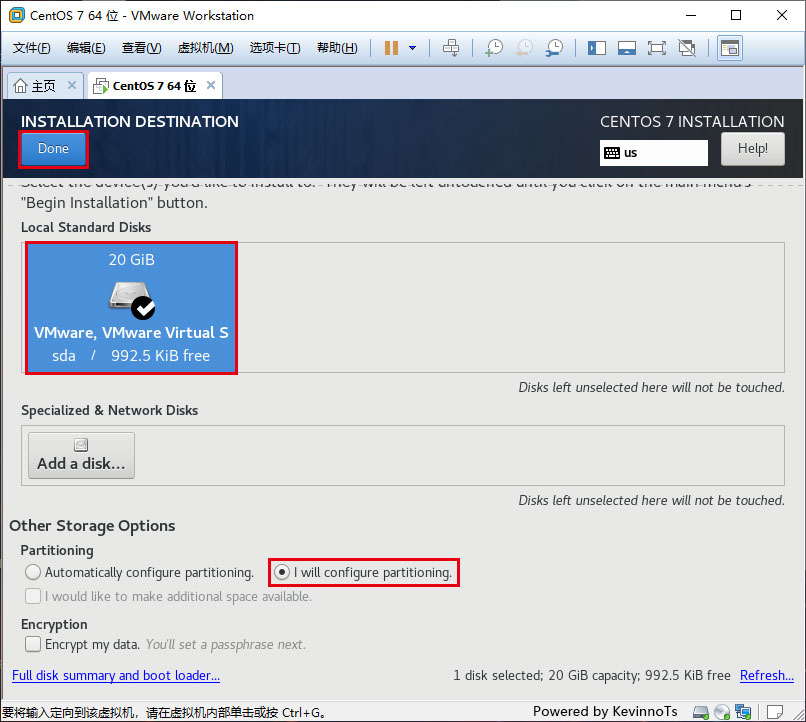Open the 文件(F) menu
This screenshot has height=722, width=806.
(31, 48)
